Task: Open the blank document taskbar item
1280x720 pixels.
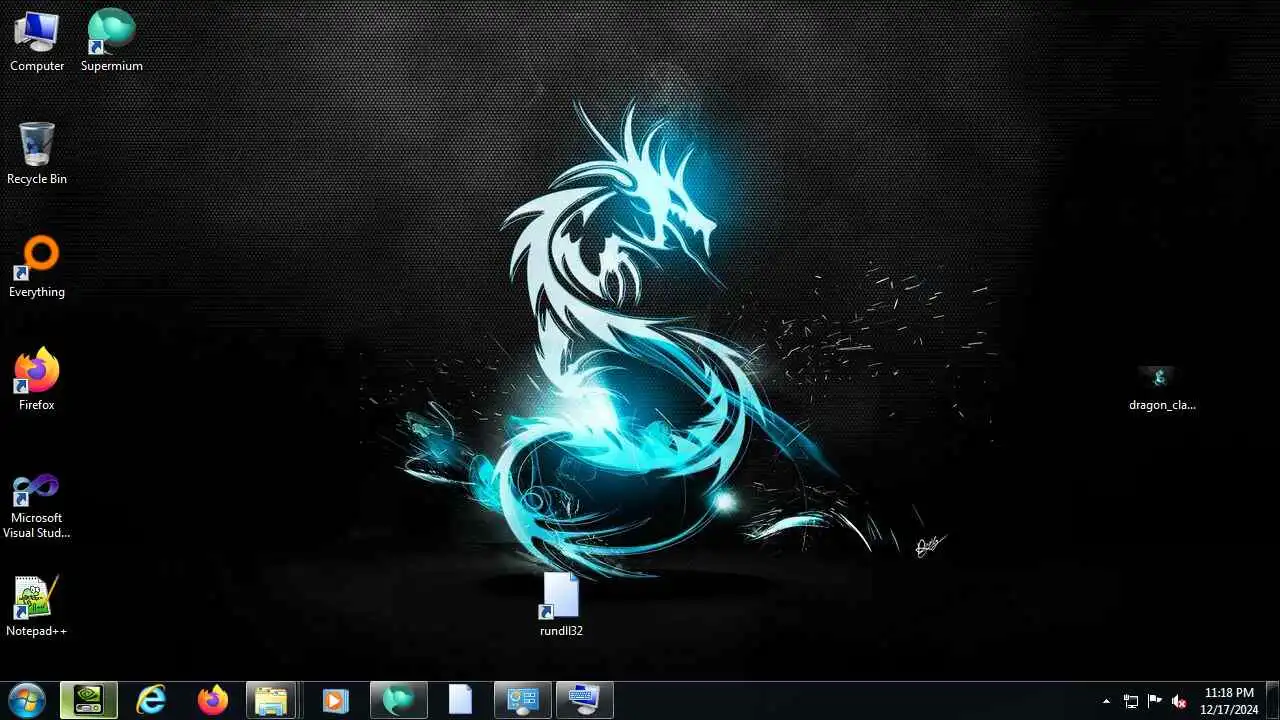Action: [460, 700]
